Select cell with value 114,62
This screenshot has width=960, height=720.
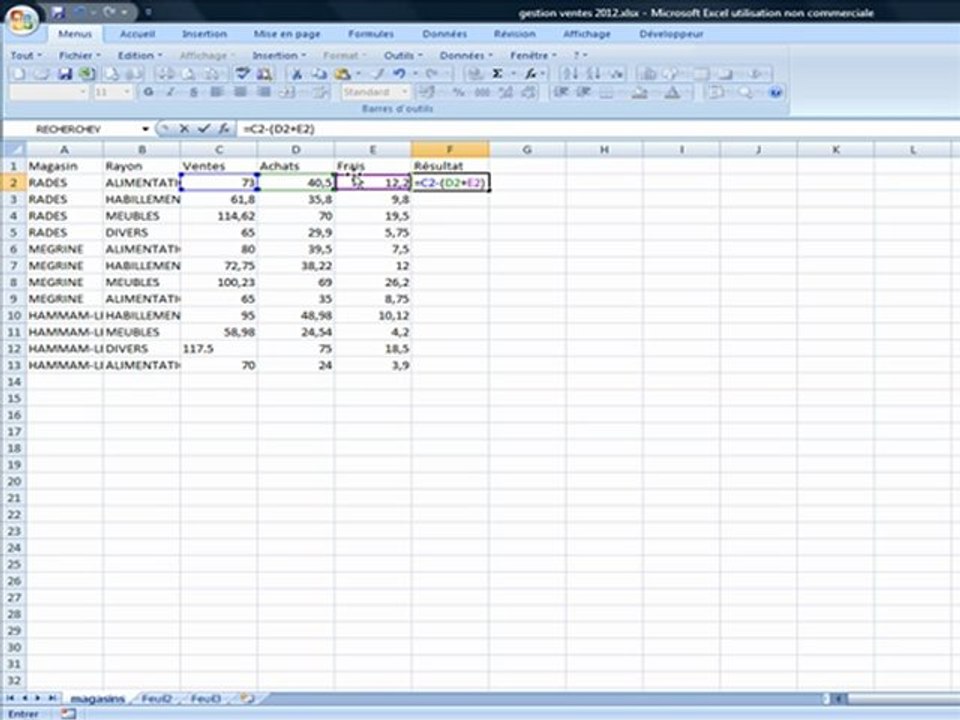pyautogui.click(x=219, y=216)
